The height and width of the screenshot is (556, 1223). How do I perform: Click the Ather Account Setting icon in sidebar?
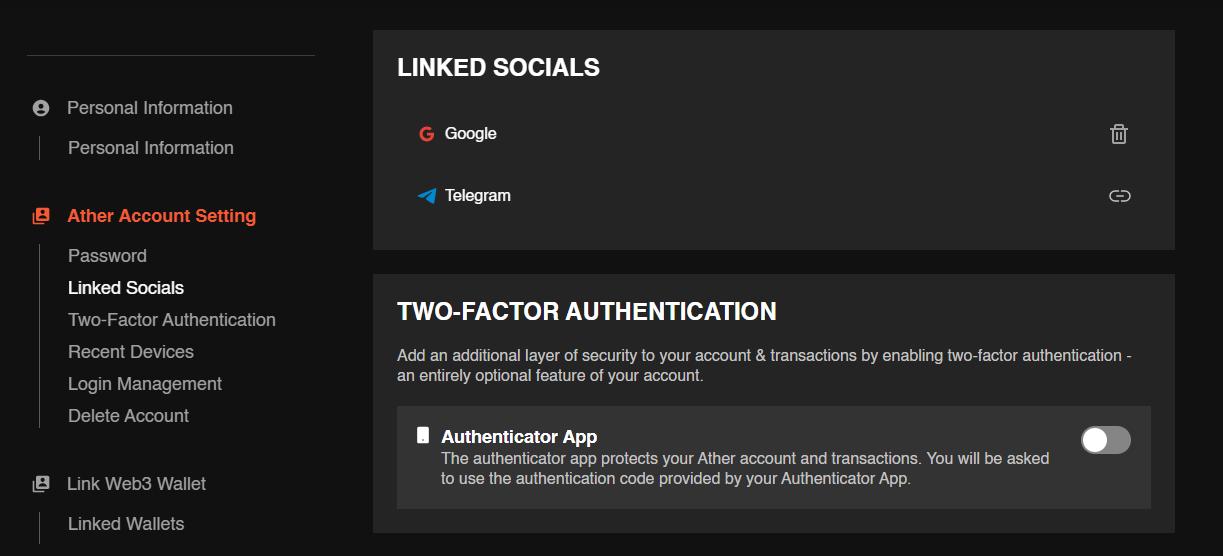pyautogui.click(x=41, y=216)
